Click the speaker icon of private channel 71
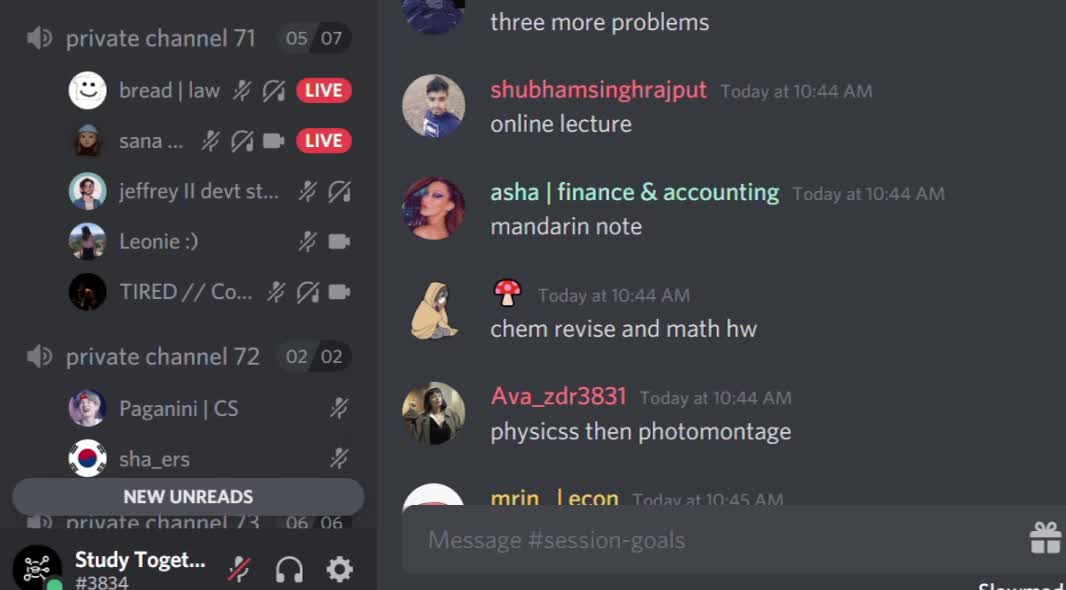The width and height of the screenshot is (1066, 590). point(39,38)
